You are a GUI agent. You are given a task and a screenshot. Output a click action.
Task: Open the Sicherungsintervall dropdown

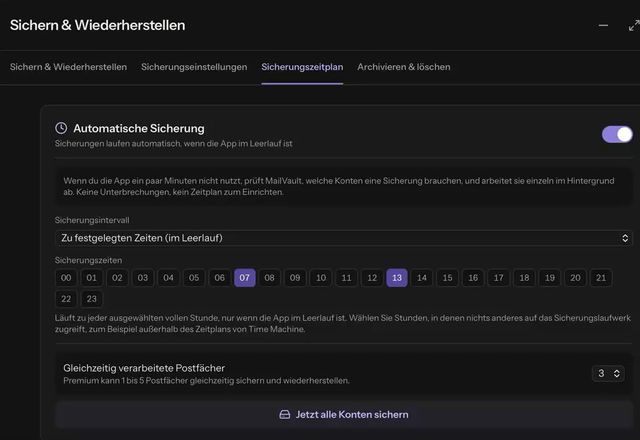tap(344, 238)
